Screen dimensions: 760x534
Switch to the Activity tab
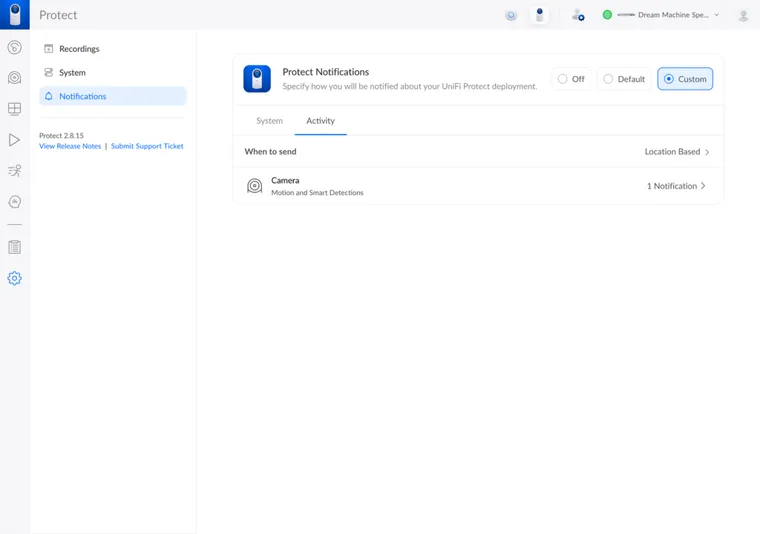[320, 121]
